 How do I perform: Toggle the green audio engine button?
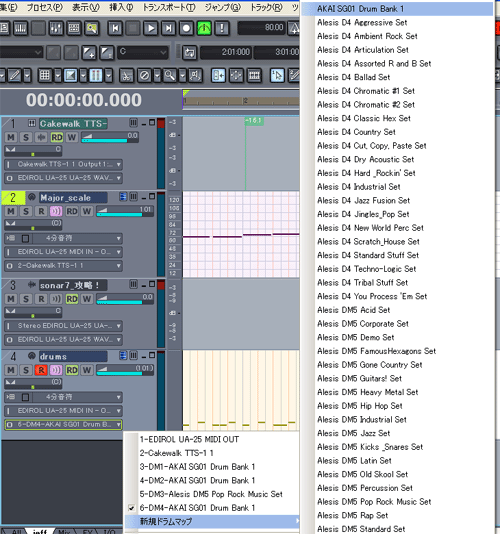click(204, 28)
